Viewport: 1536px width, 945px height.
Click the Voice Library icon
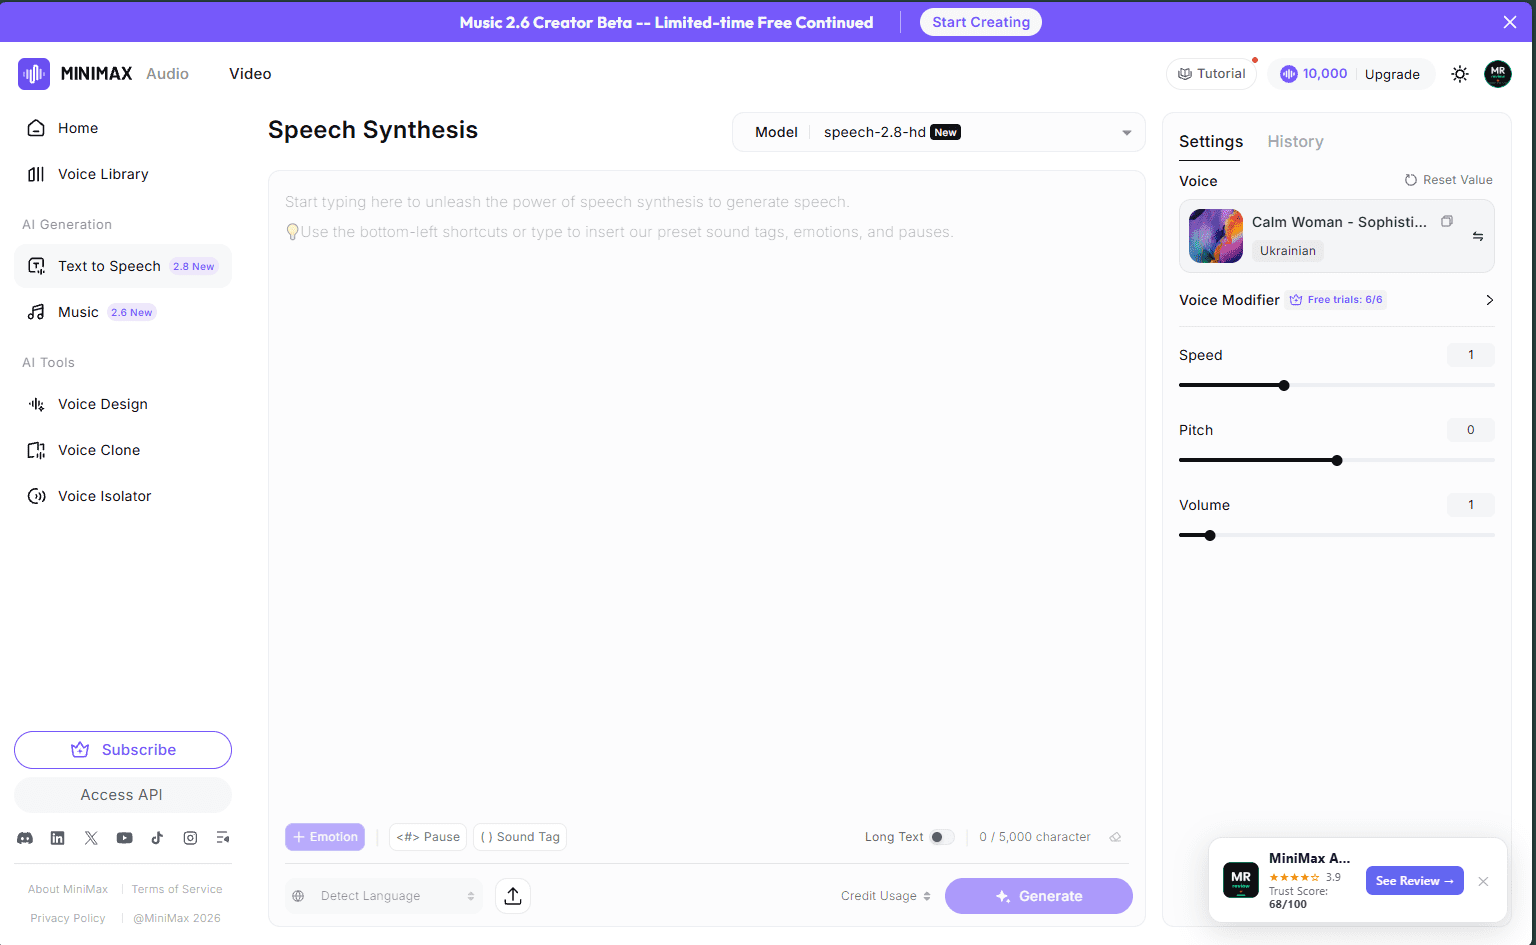36,174
